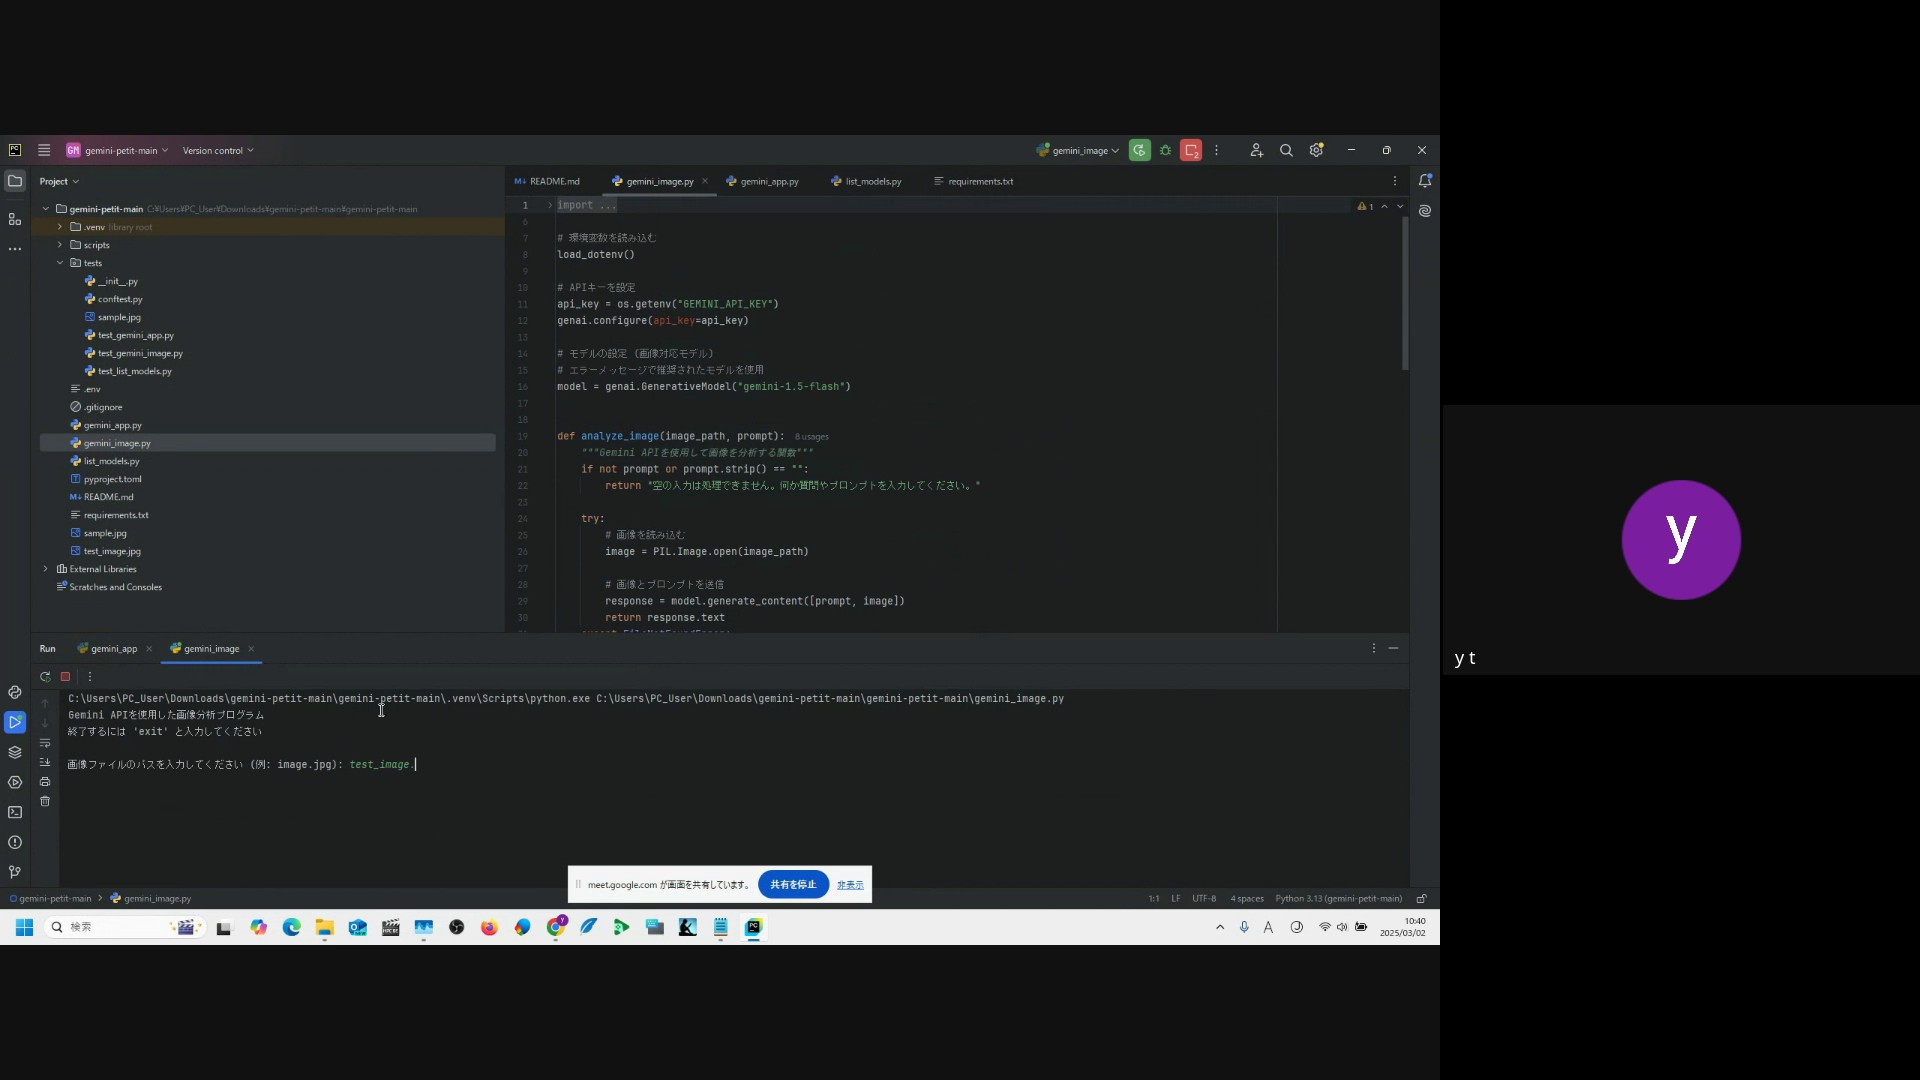Viewport: 1920px width, 1080px height.
Task: Open the Python Console tool window
Action: pyautogui.click(x=14, y=692)
